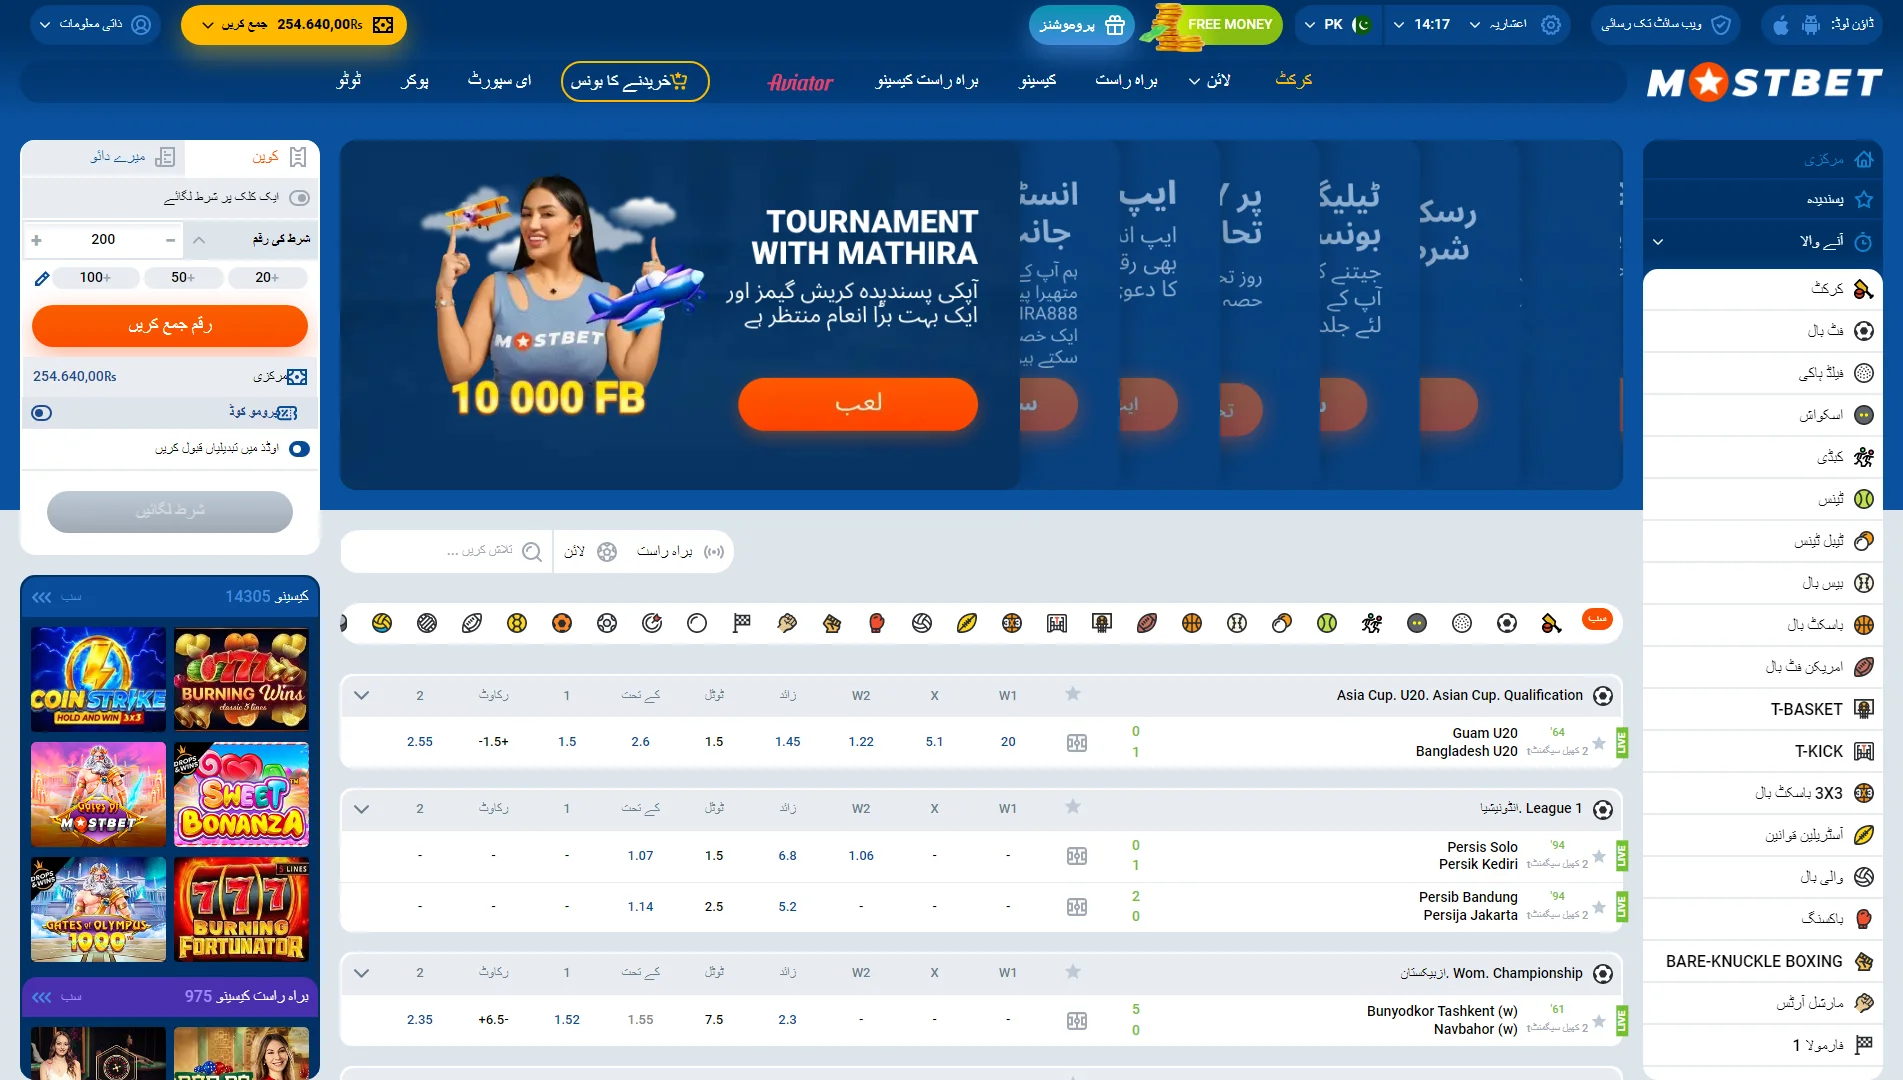Open Tennis in the sidebar list
Image resolution: width=1903 pixels, height=1080 pixels.
coord(1762,499)
